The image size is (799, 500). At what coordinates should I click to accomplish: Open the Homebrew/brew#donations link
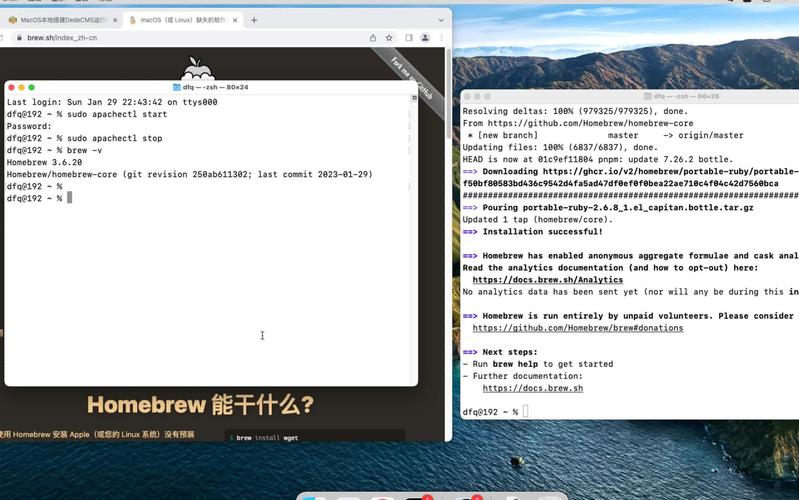coord(578,328)
